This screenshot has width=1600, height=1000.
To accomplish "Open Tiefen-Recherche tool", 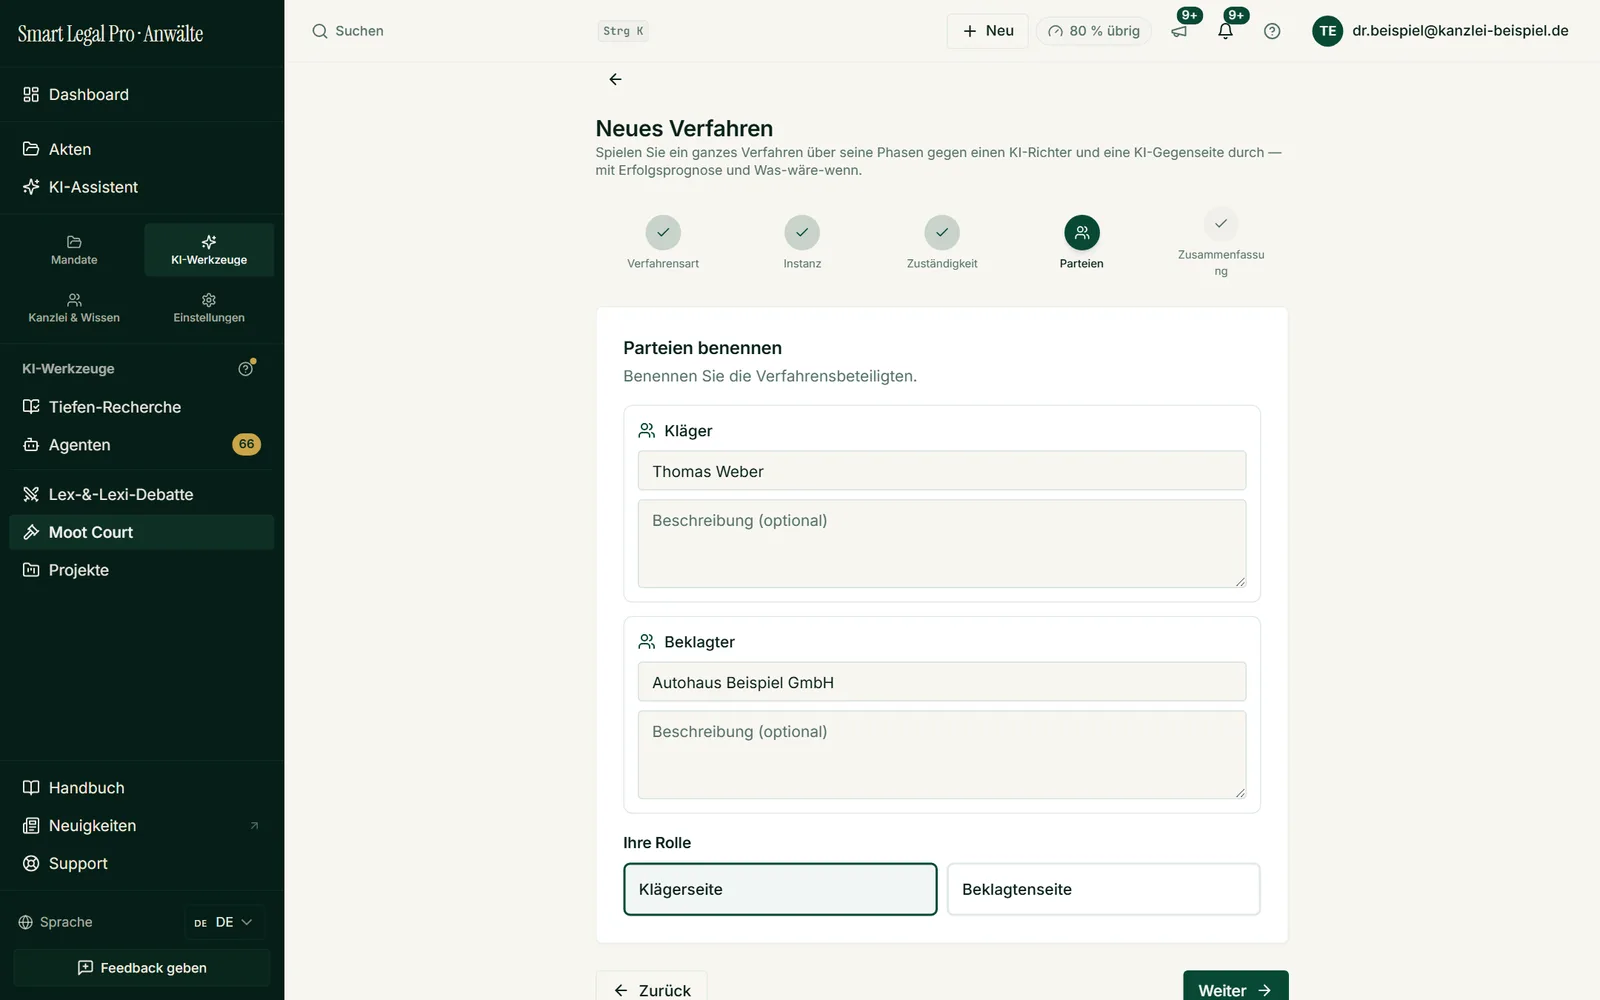I will click(x=142, y=407).
